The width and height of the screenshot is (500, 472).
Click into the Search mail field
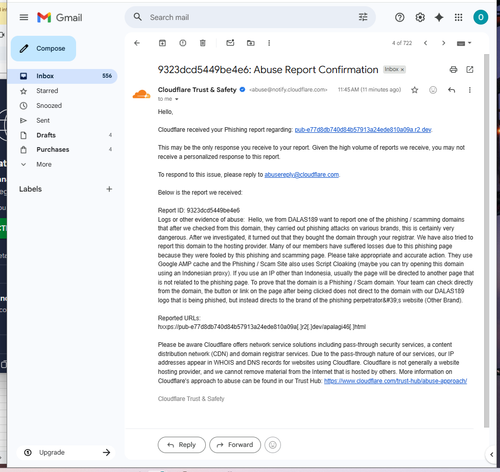(x=250, y=17)
